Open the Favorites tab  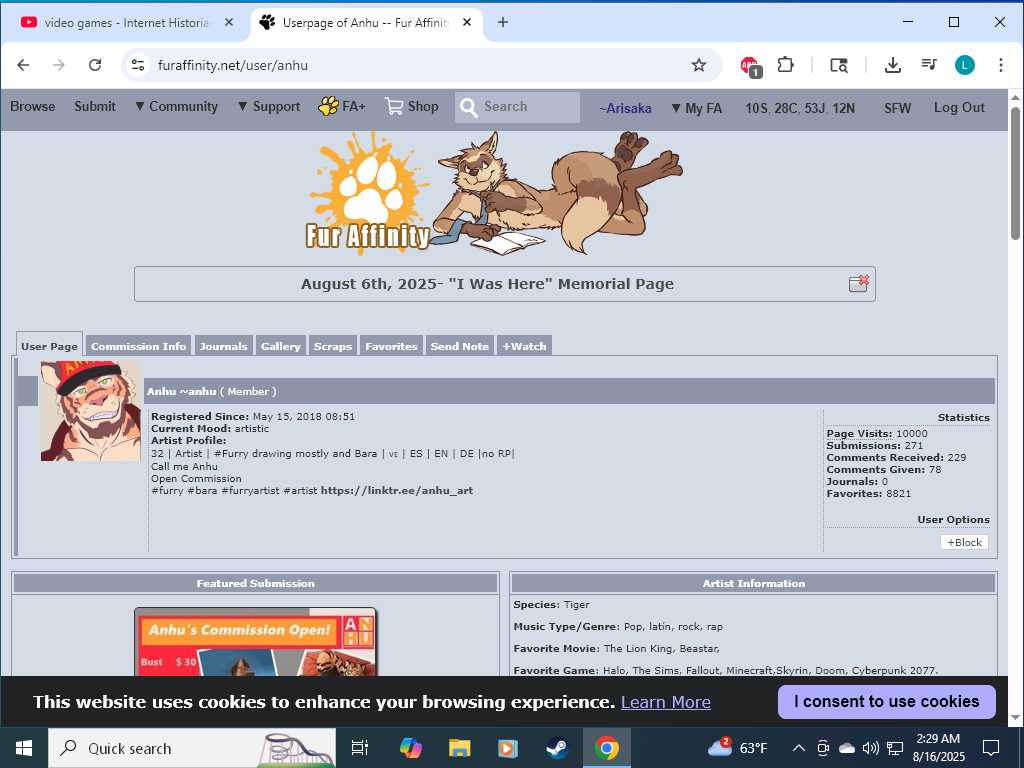[391, 346]
